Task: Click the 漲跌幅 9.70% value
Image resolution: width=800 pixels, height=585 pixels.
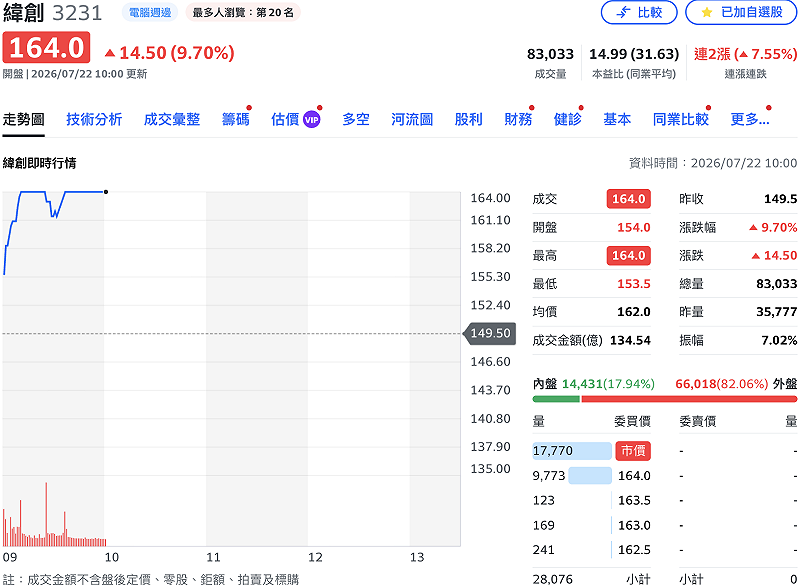Action: coord(773,227)
